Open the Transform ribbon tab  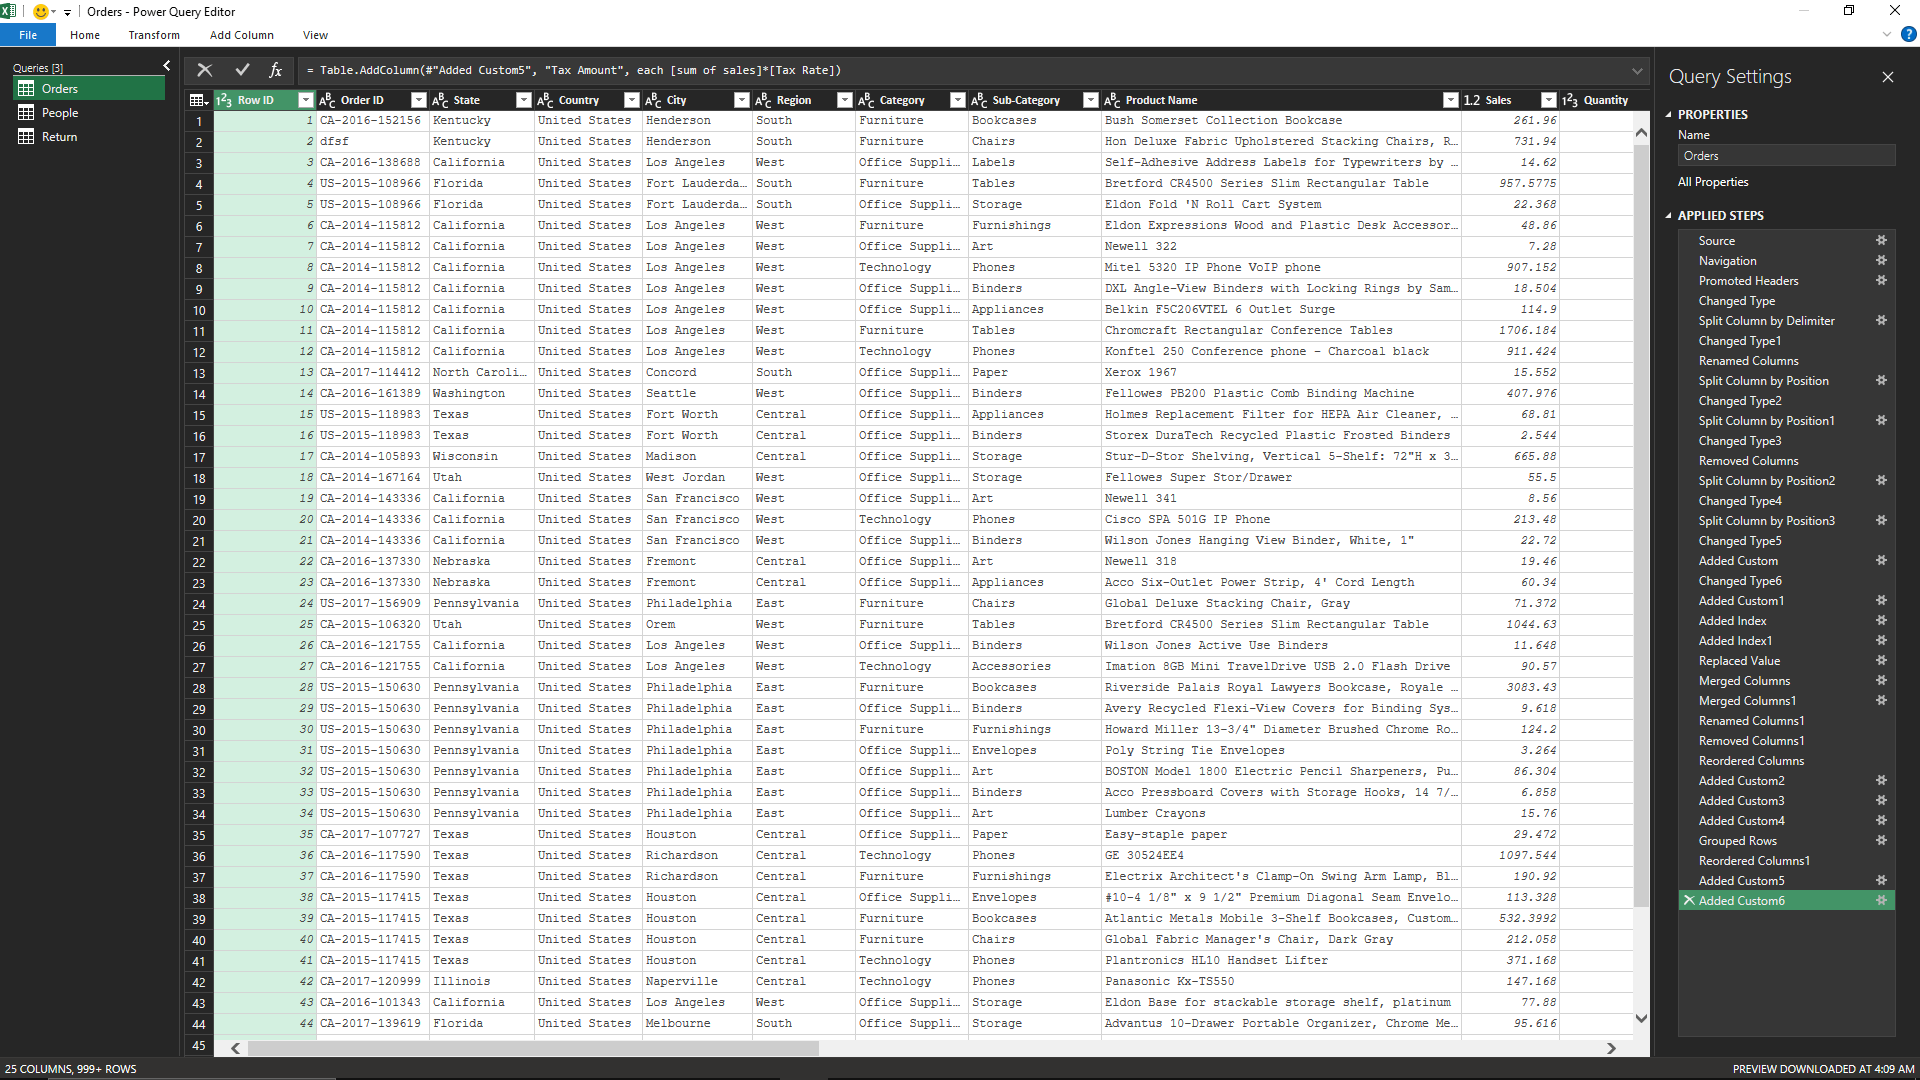[x=154, y=35]
